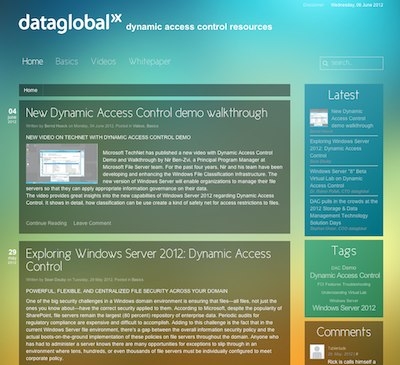This screenshot has width=400, height=365.
Task: Open the article title Exploring Windows Server 2012
Action: pos(148,260)
